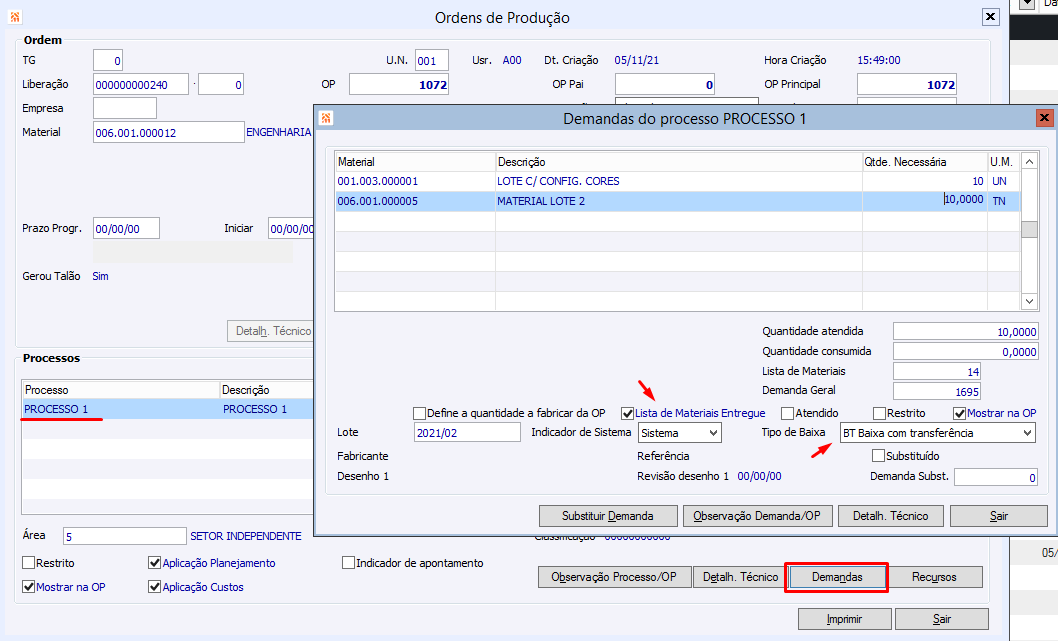The image size is (1058, 641).
Task: Open the Demandas button
Action: point(837,577)
